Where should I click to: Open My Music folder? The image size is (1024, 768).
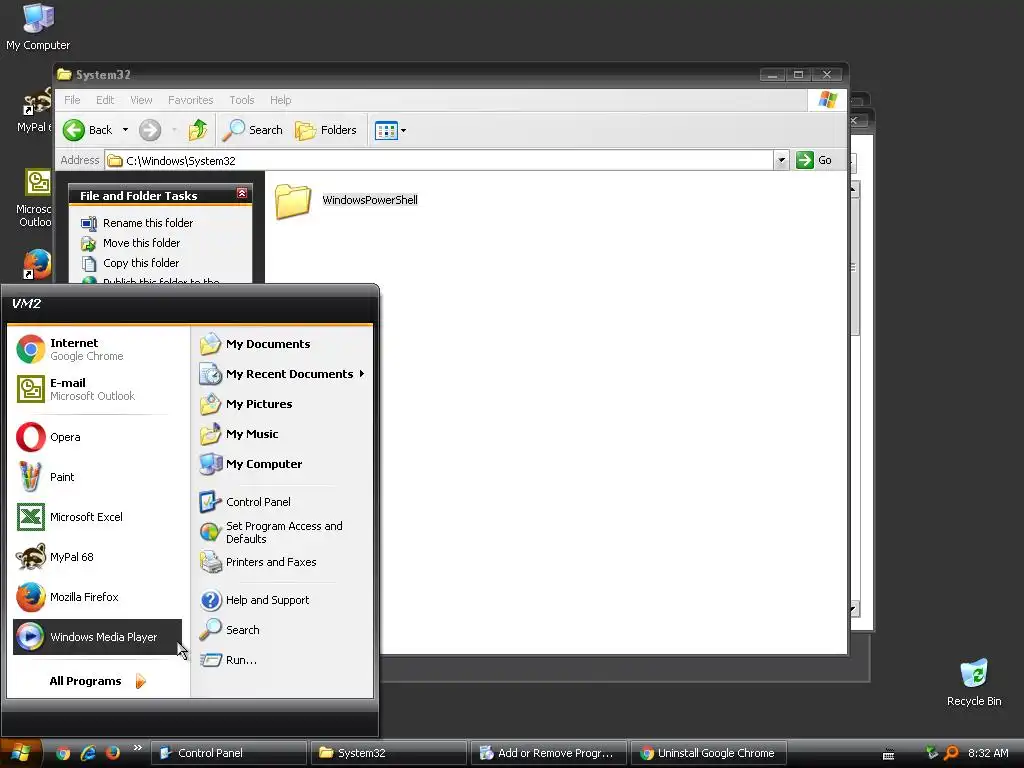[x=282, y=434]
